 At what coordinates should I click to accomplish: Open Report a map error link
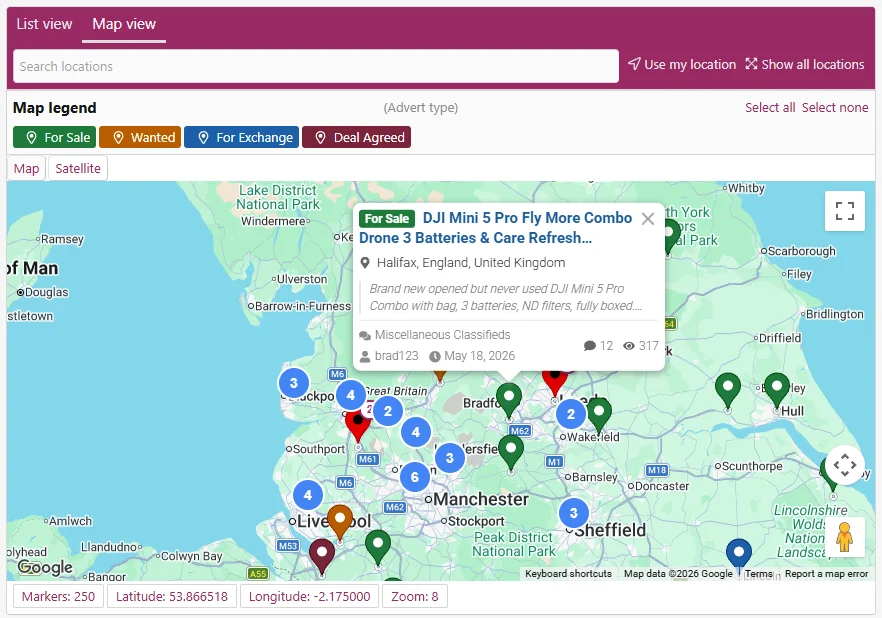pos(826,574)
